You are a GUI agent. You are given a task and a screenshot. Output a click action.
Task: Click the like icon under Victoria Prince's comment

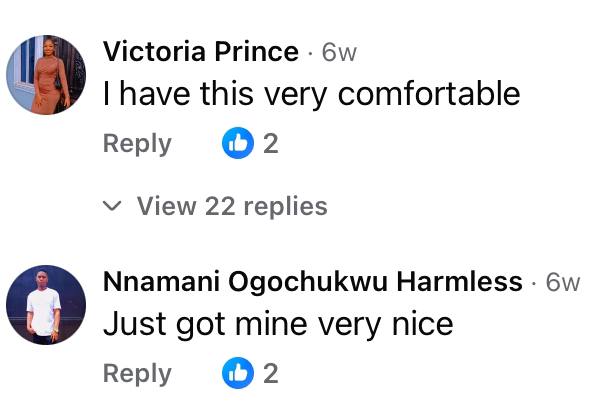238,144
